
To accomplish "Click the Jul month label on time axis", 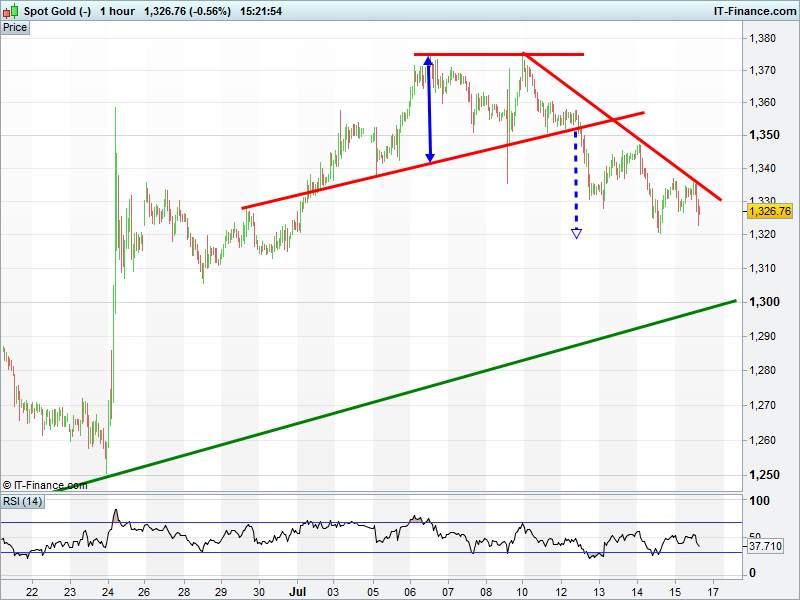I will 297,592.
